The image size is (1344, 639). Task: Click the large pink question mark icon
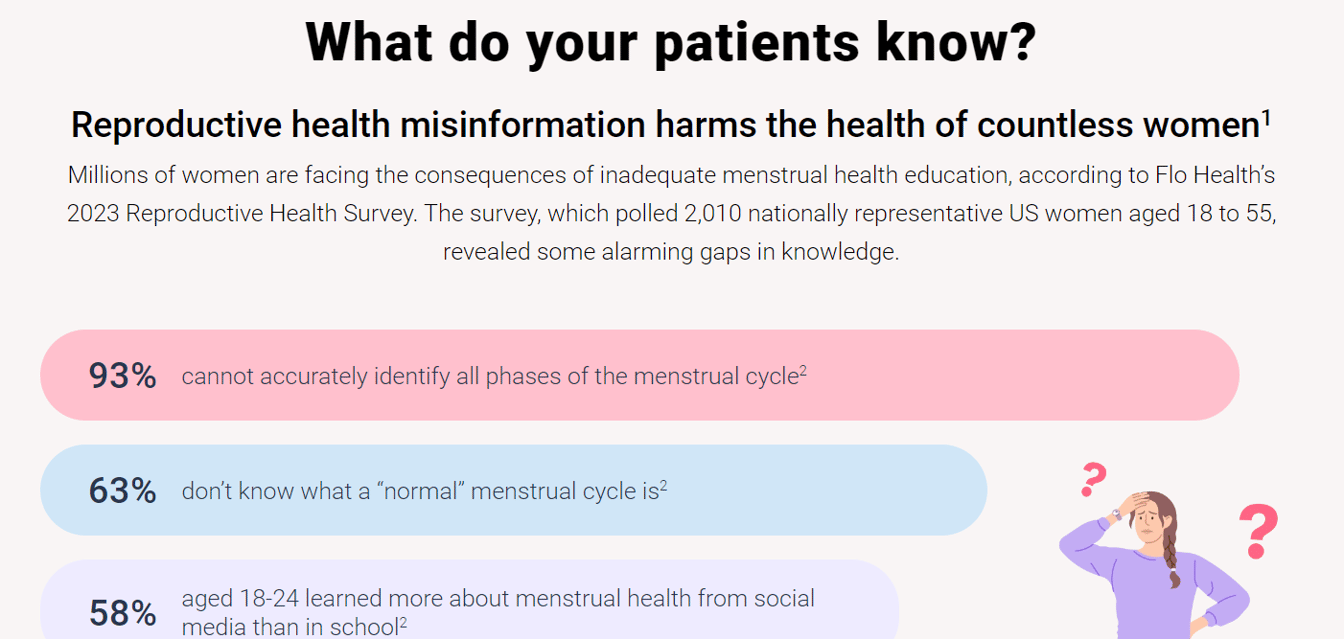point(1259,532)
